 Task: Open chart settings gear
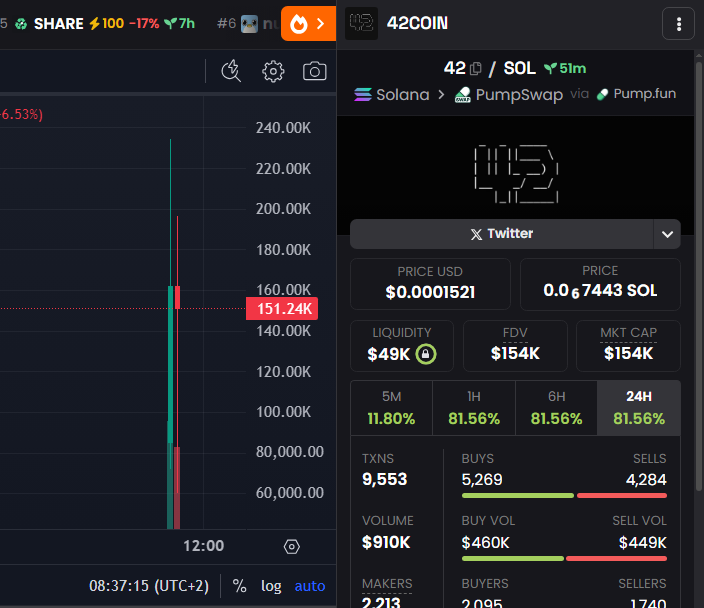click(273, 71)
